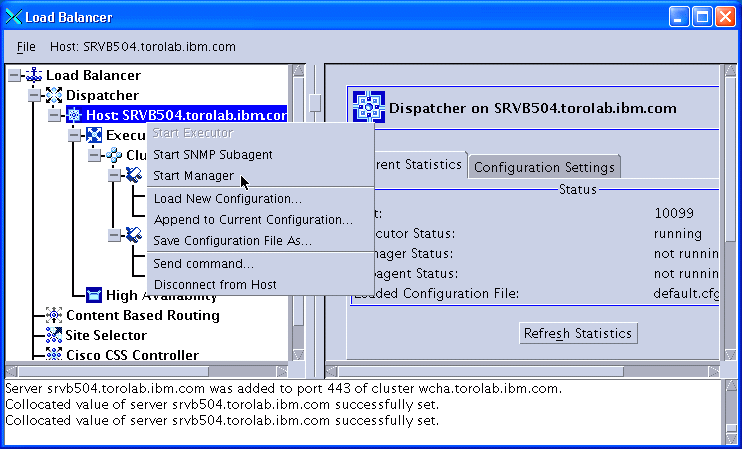The width and height of the screenshot is (742, 449).
Task: Click the default.cfg configuration file value
Action: click(x=686, y=294)
